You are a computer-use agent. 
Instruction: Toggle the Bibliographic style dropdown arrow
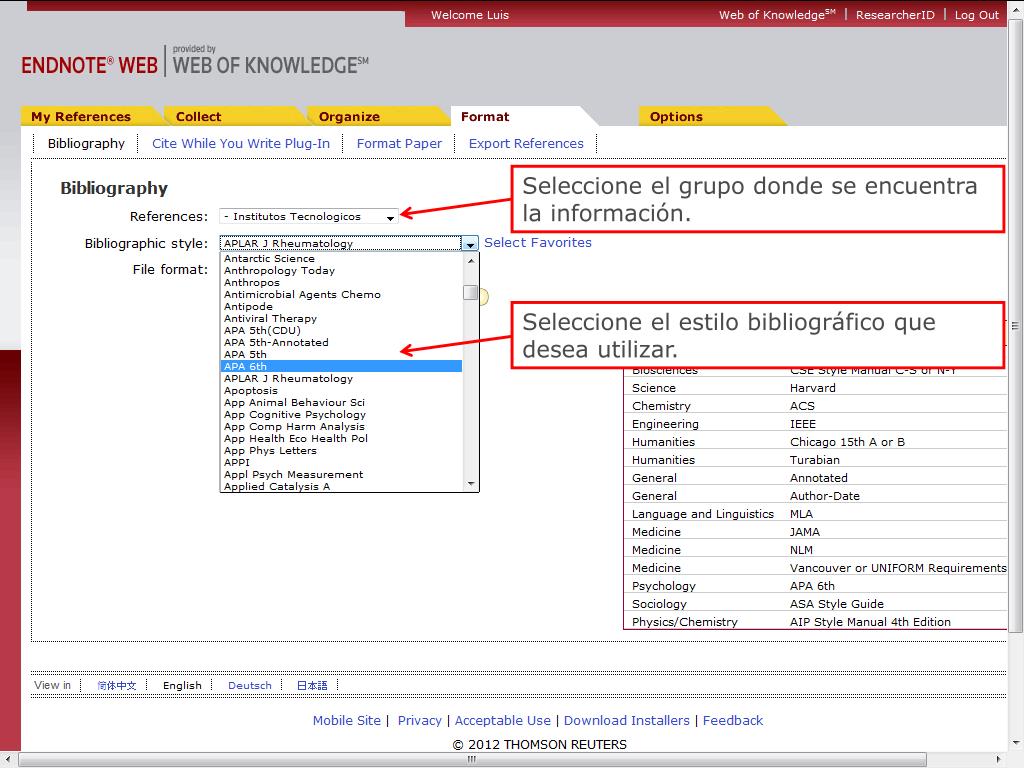point(470,244)
